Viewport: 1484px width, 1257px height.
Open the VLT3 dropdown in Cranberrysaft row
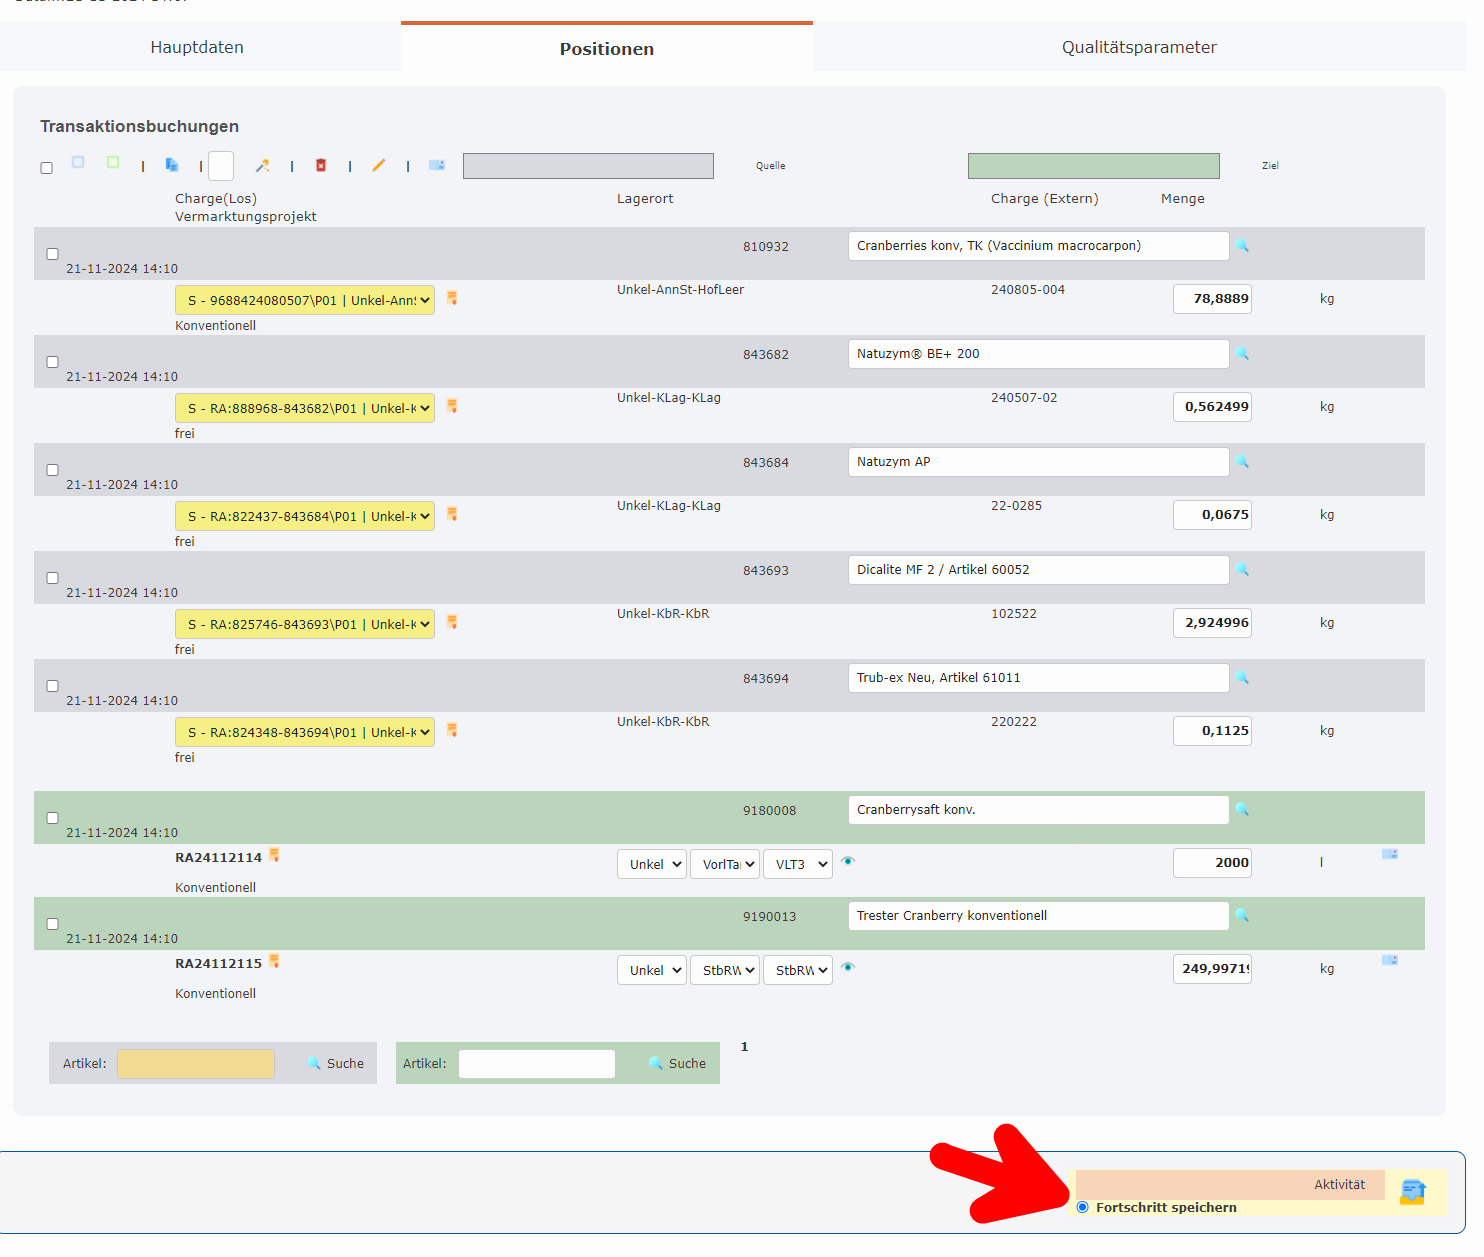[x=797, y=864]
